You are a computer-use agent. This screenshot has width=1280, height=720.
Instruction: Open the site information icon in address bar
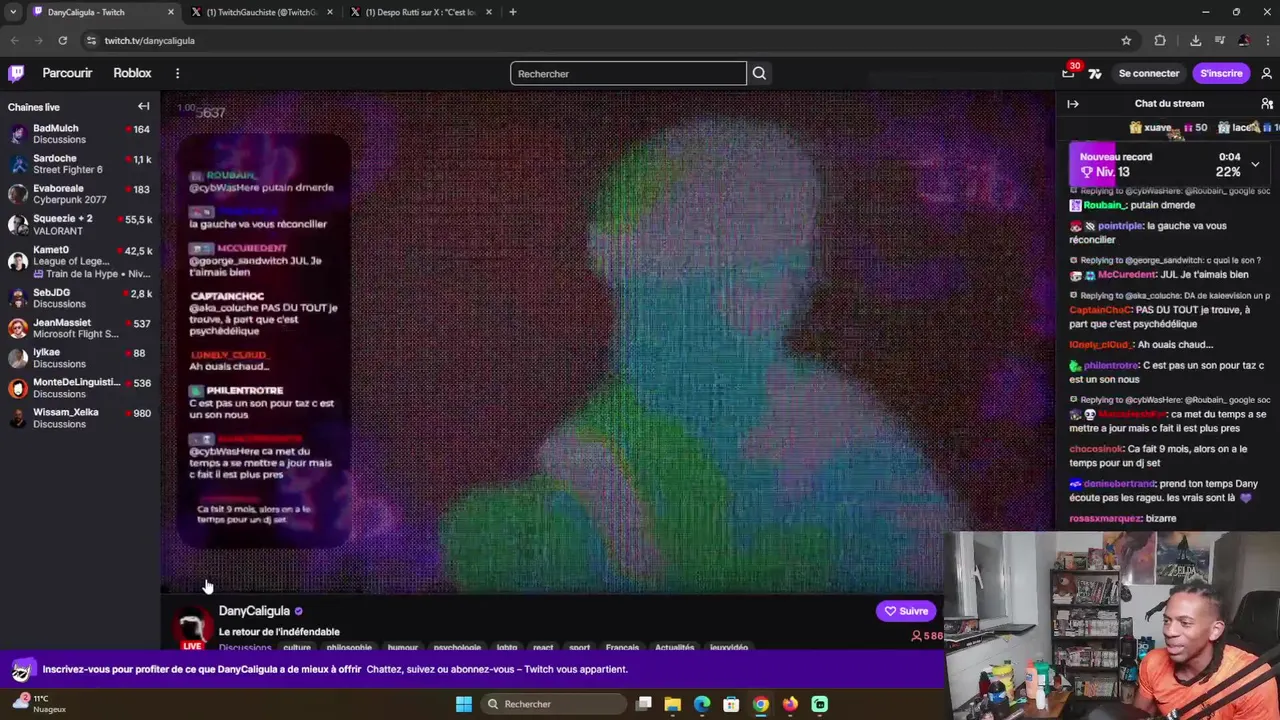pos(91,40)
